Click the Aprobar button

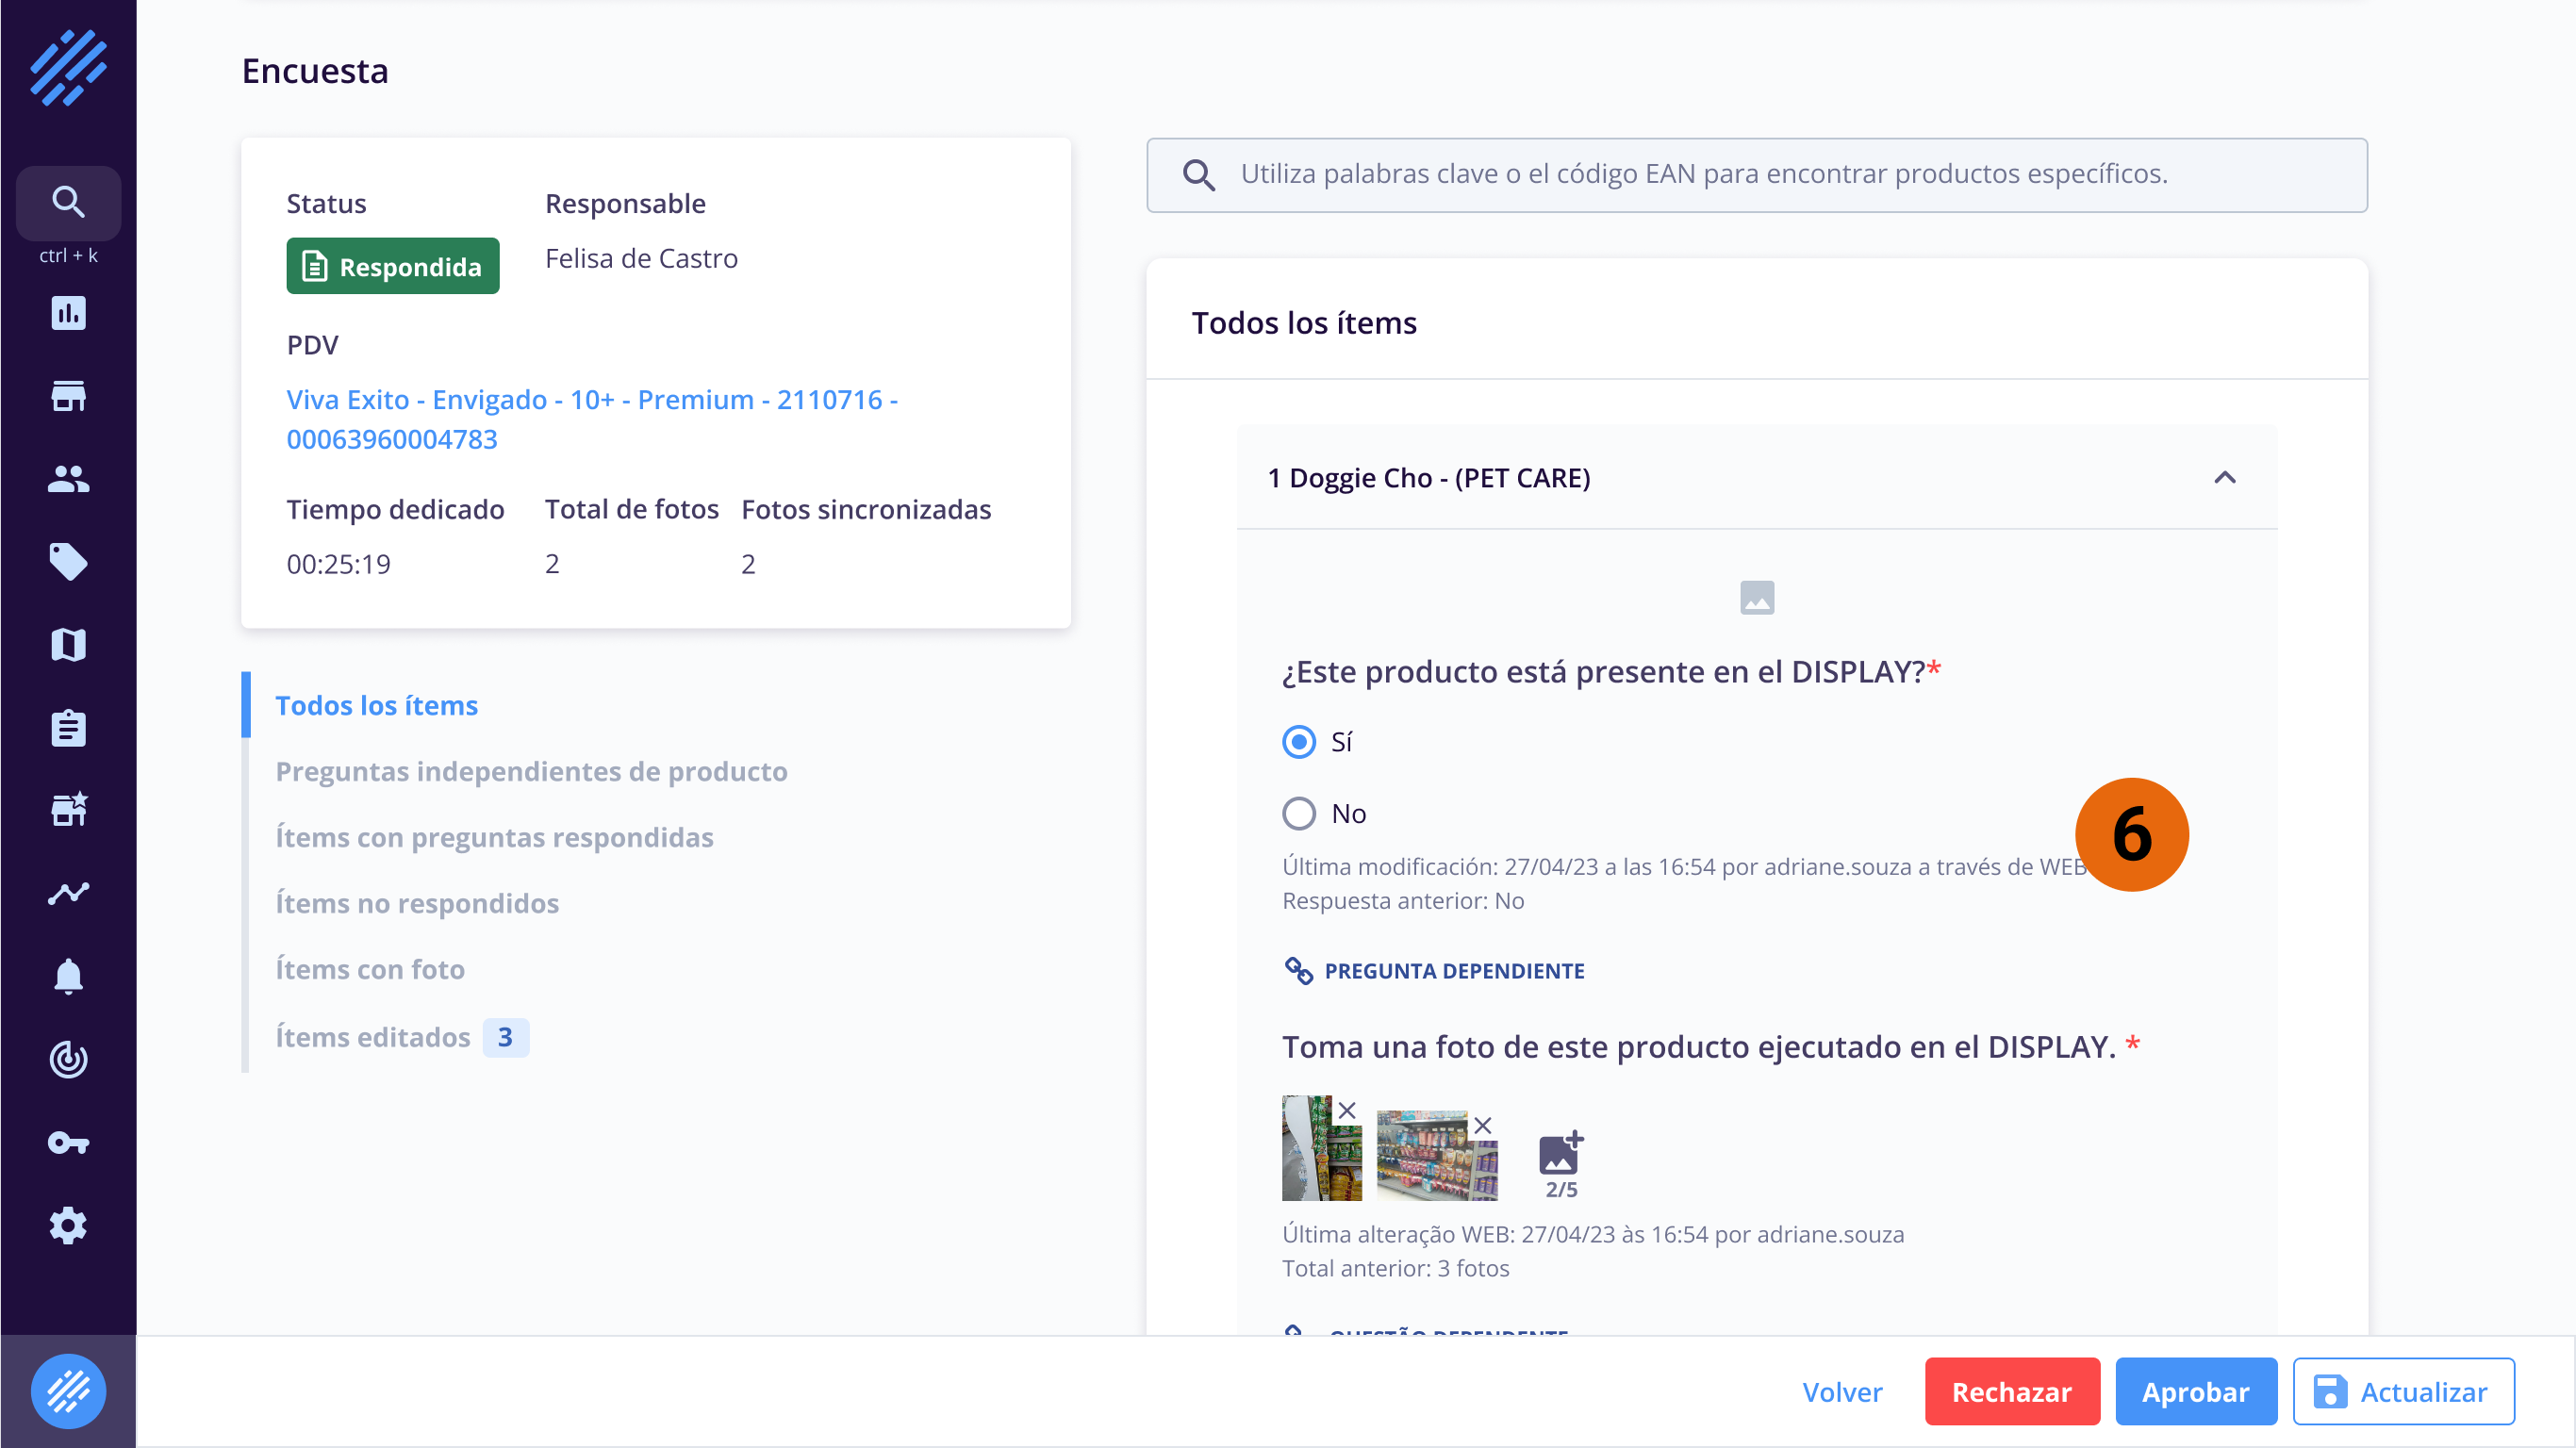[2195, 1391]
